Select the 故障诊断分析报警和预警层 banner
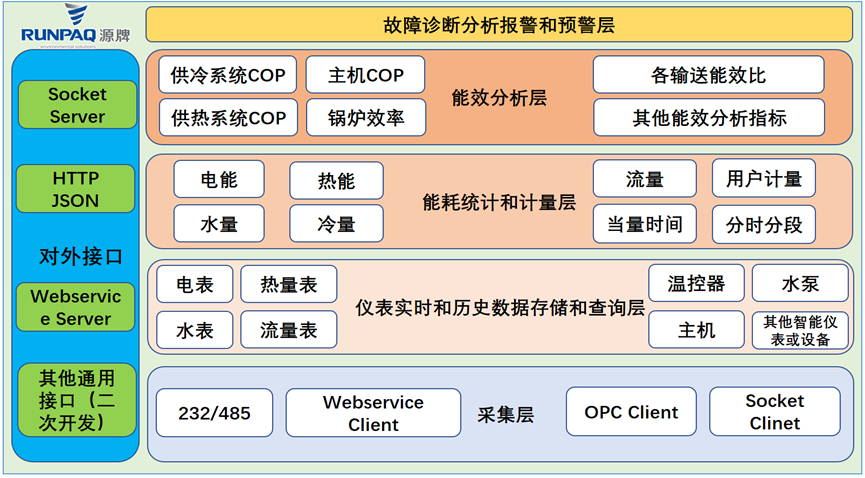Screen dimensions: 865x478 click(x=499, y=25)
